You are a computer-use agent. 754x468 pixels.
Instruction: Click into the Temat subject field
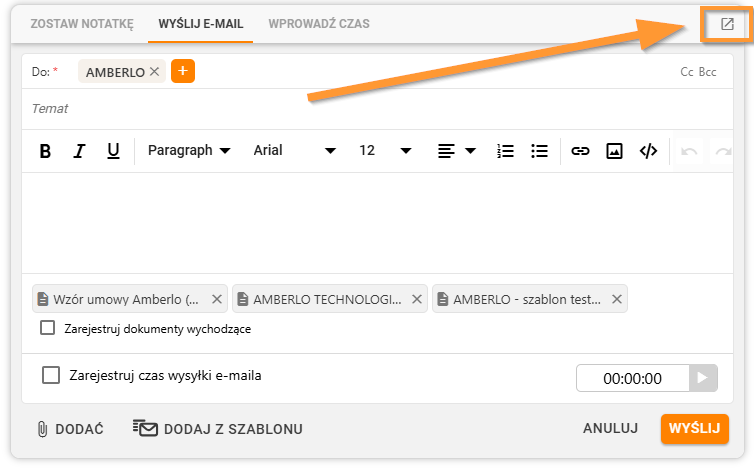(x=377, y=109)
